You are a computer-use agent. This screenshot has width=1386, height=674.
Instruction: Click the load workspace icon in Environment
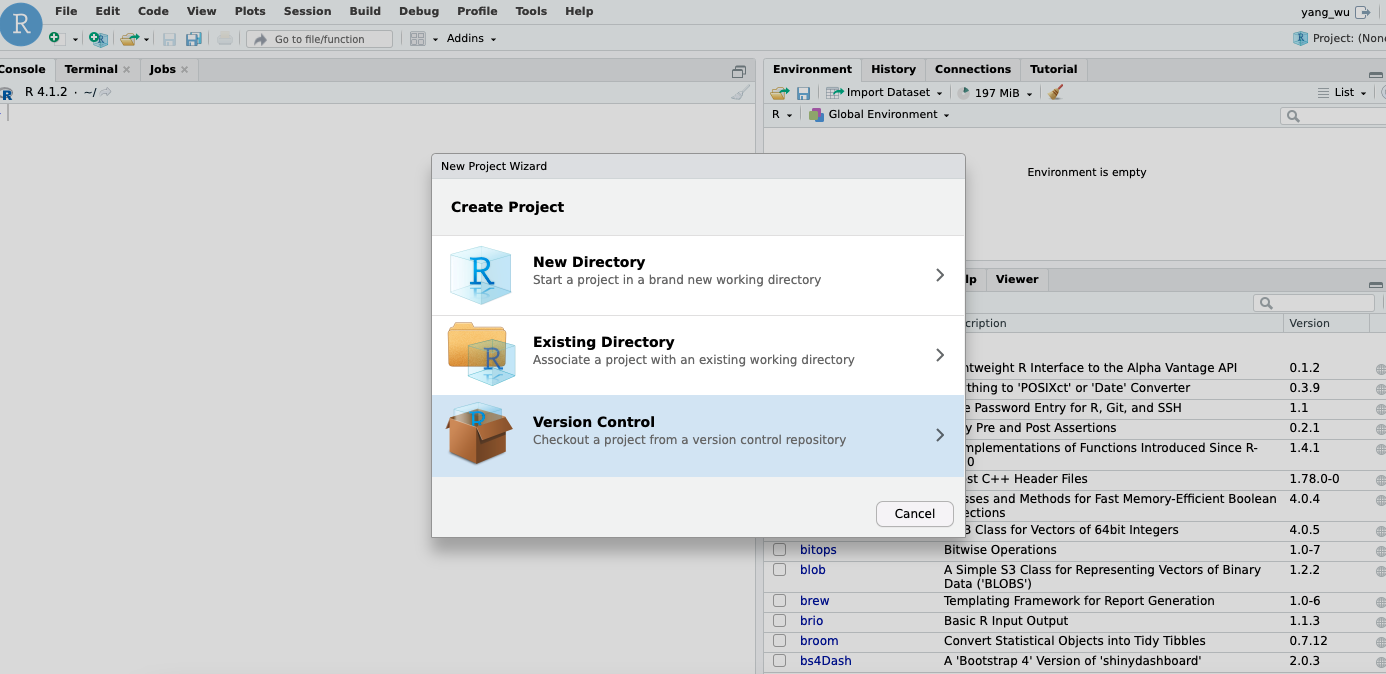coord(780,92)
